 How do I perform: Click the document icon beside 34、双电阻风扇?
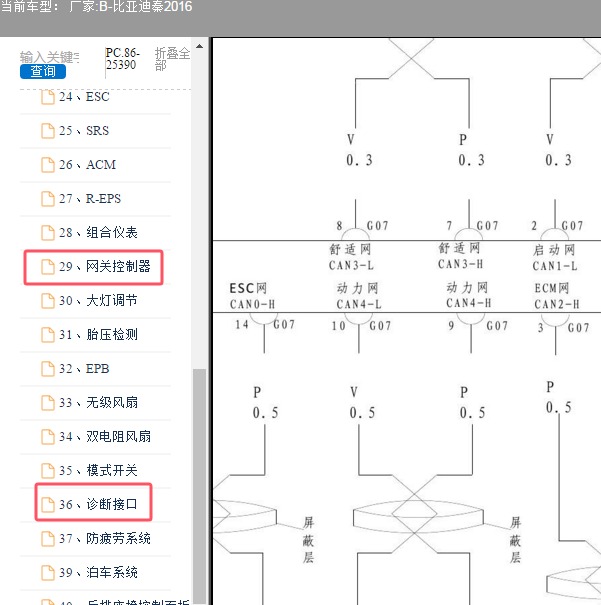click(48, 437)
